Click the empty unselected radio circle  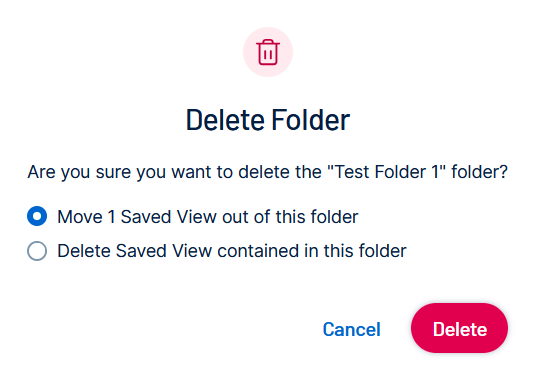click(x=37, y=251)
